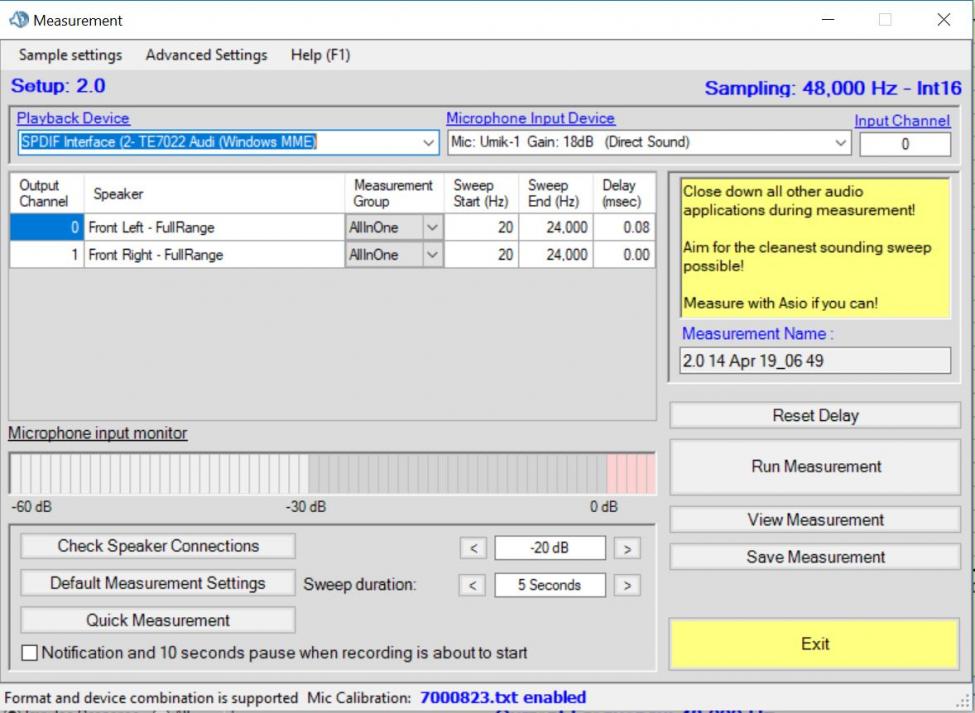Screen dimensions: 975x713
Task: Select output channel 0 cell
Action: (x=47, y=228)
